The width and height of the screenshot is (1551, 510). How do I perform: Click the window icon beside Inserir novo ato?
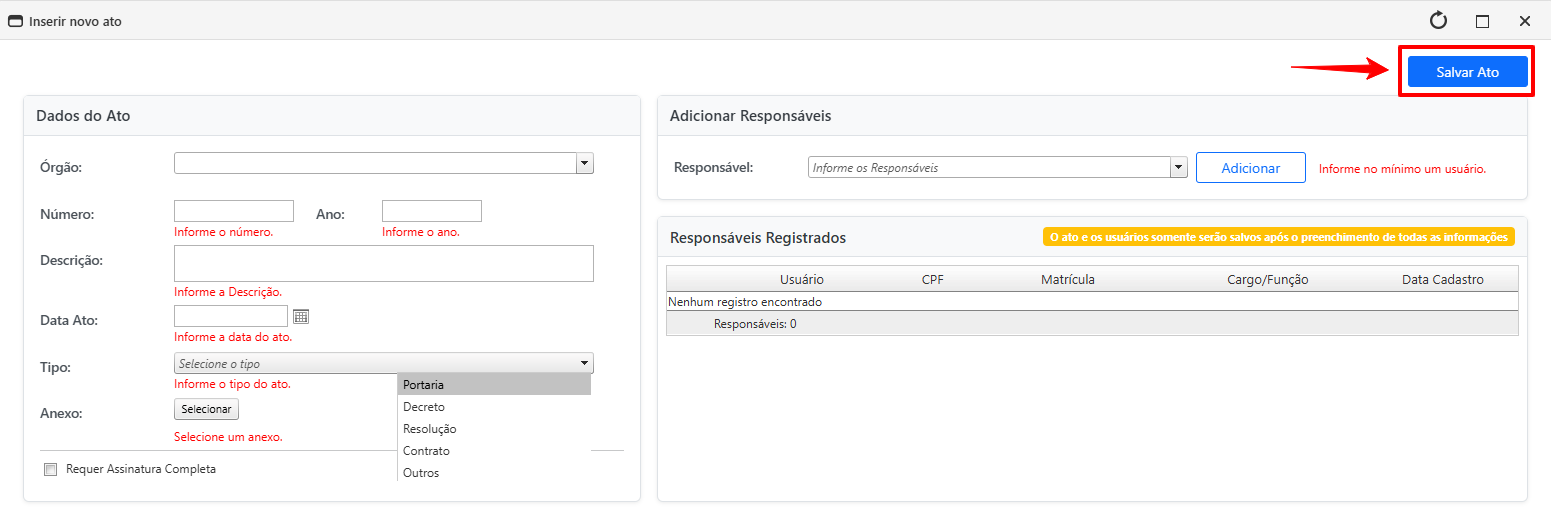pos(15,21)
